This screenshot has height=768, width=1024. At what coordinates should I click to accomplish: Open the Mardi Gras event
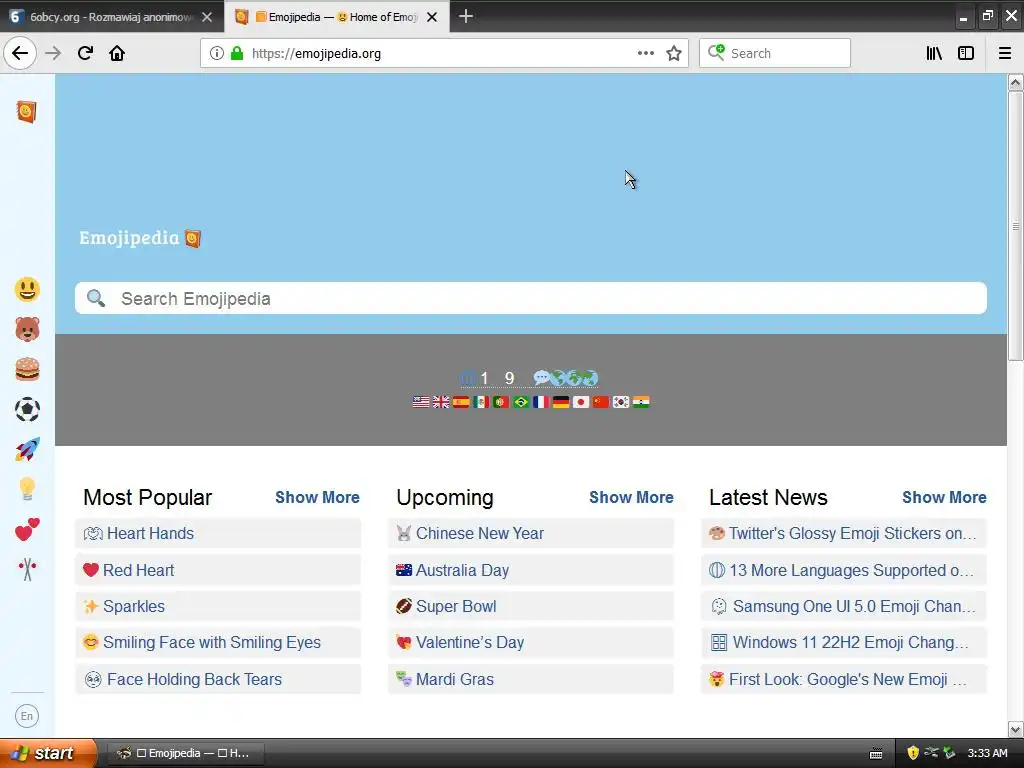point(531,679)
